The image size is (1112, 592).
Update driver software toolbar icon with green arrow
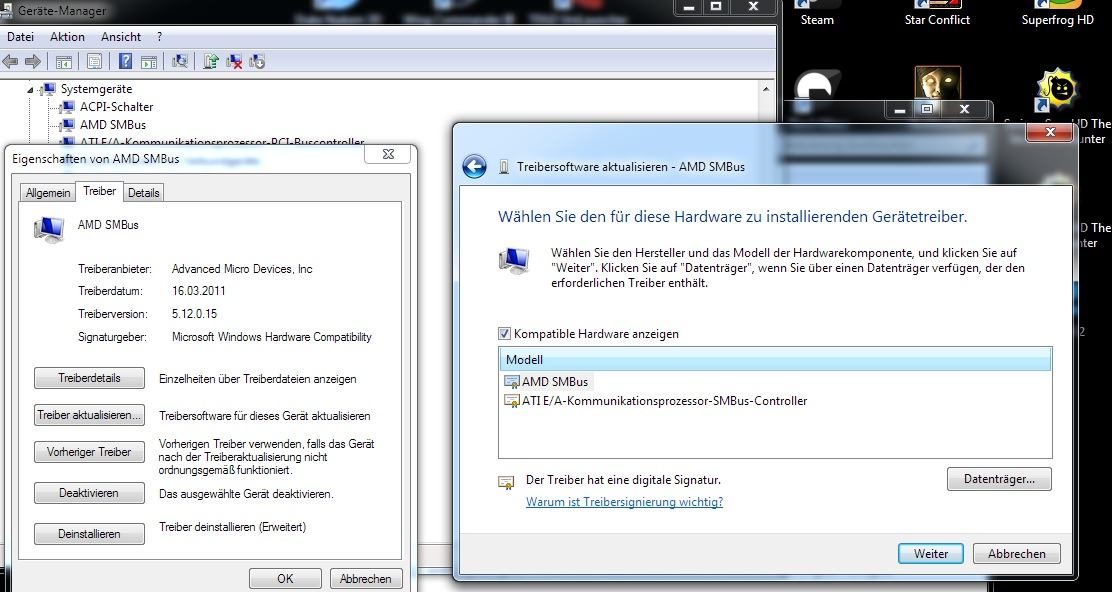pos(211,62)
